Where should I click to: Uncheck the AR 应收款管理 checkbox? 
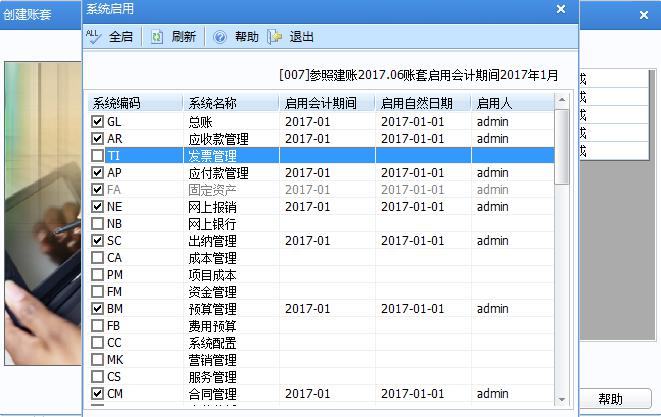(97, 139)
